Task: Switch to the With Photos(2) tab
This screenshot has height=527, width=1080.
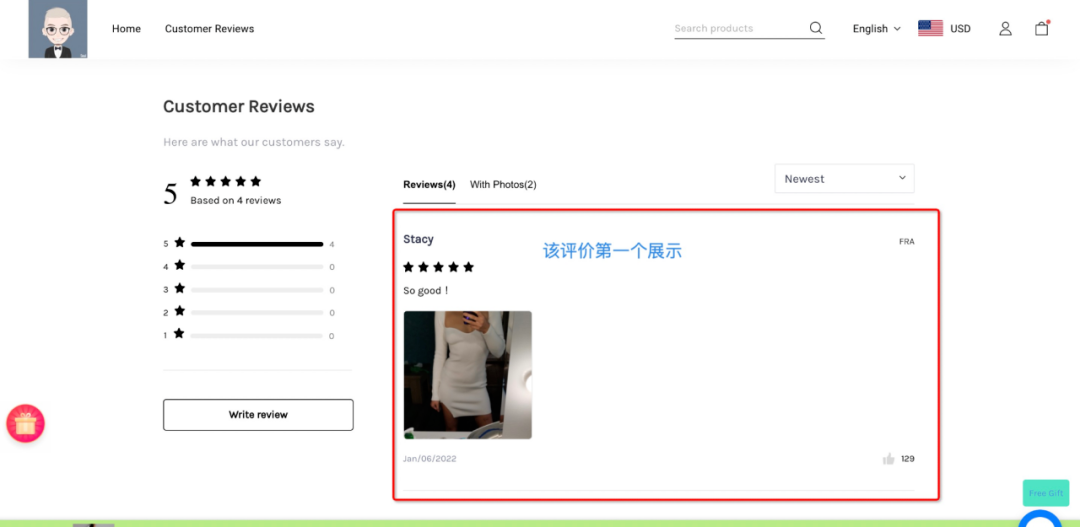Action: coord(503,185)
